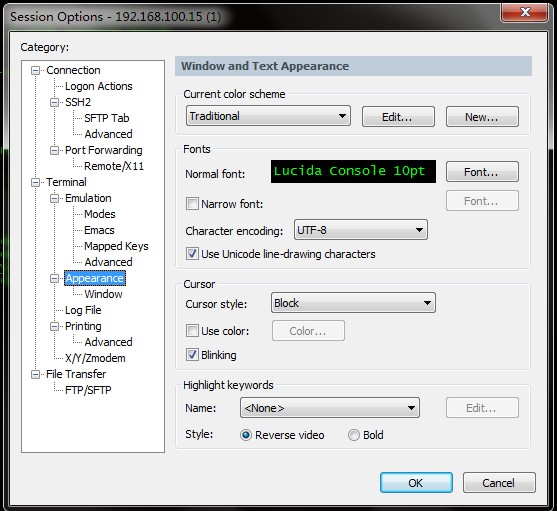The height and width of the screenshot is (511, 557).
Task: Cancel the Session Options dialog
Action: 499,483
